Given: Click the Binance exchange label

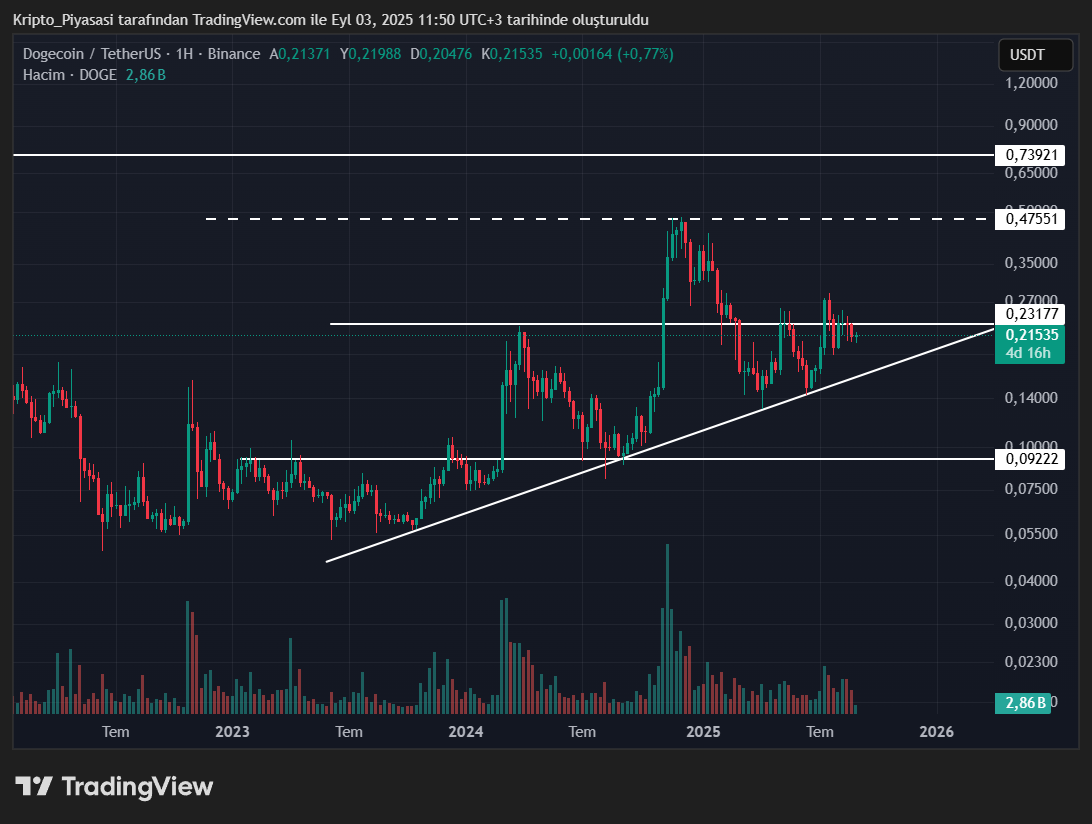Looking at the screenshot, I should pyautogui.click(x=234, y=54).
